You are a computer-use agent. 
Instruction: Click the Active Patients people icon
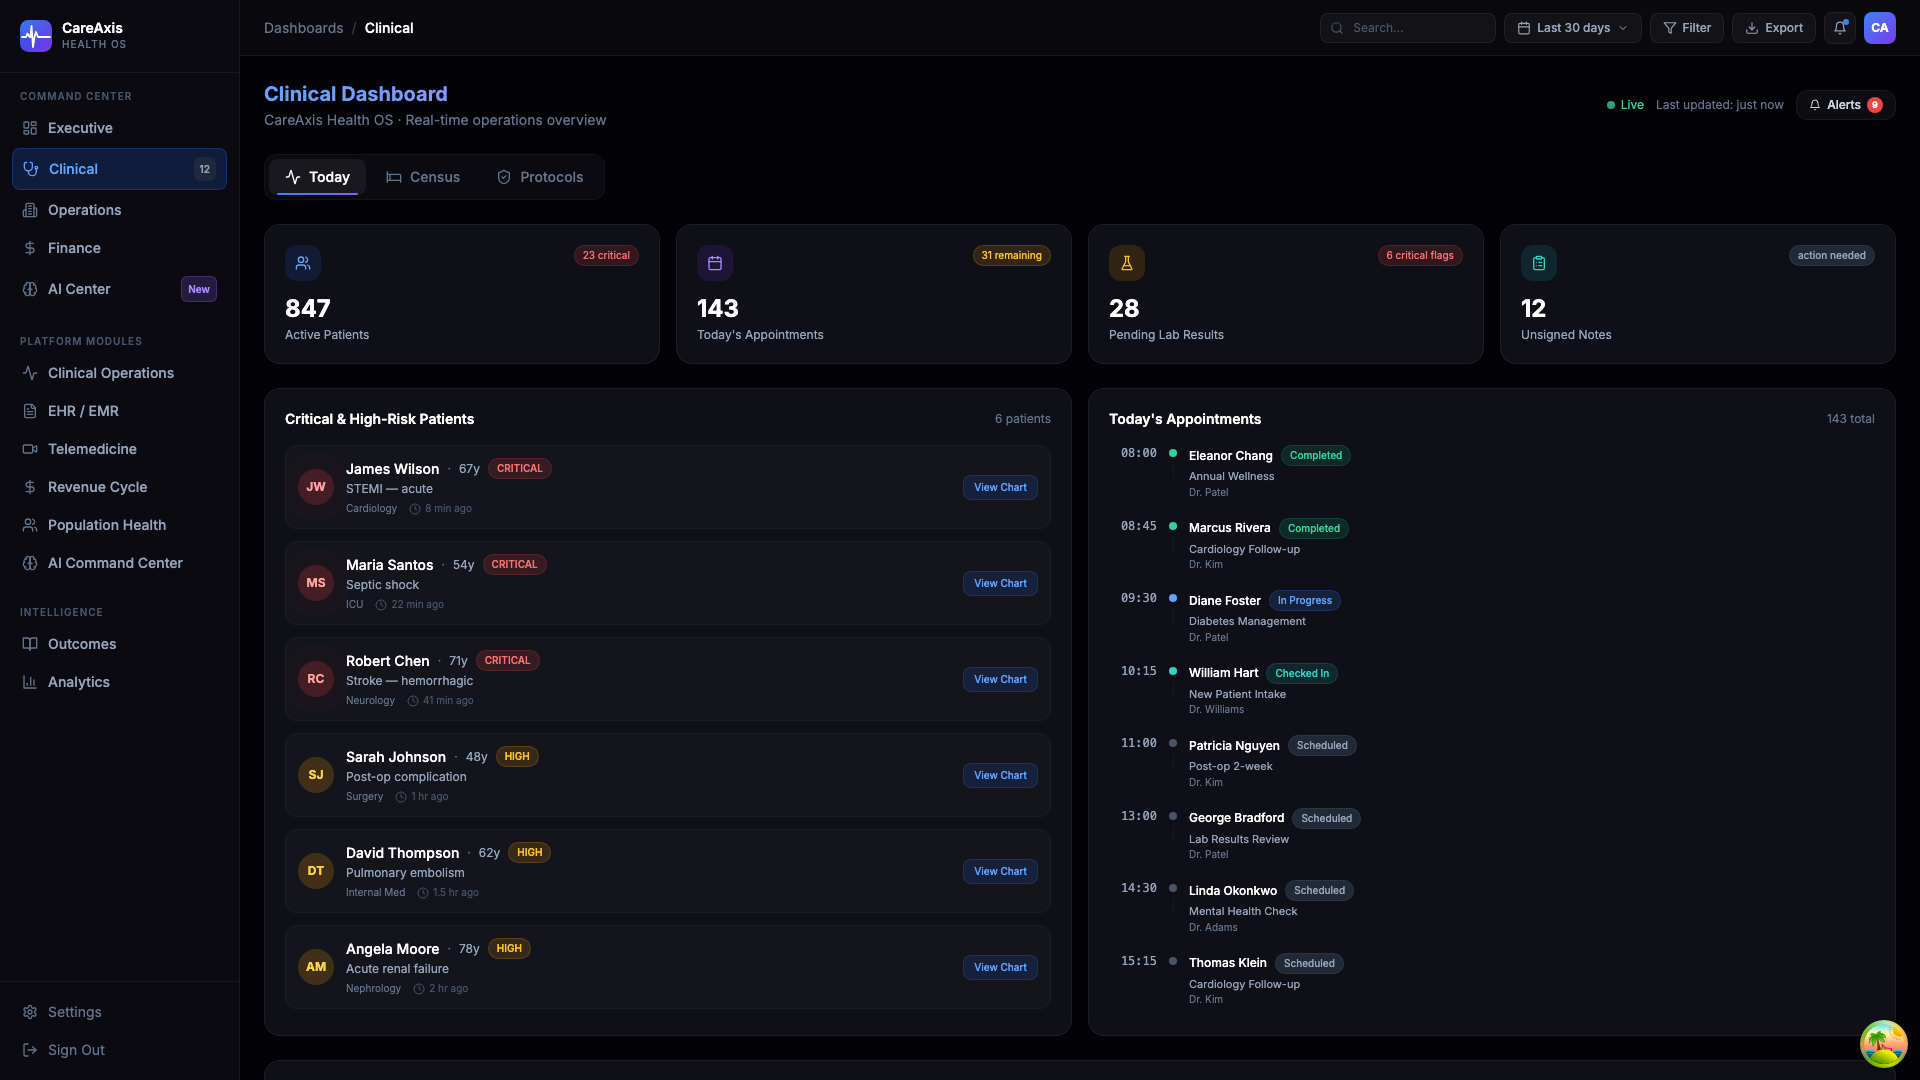click(303, 263)
